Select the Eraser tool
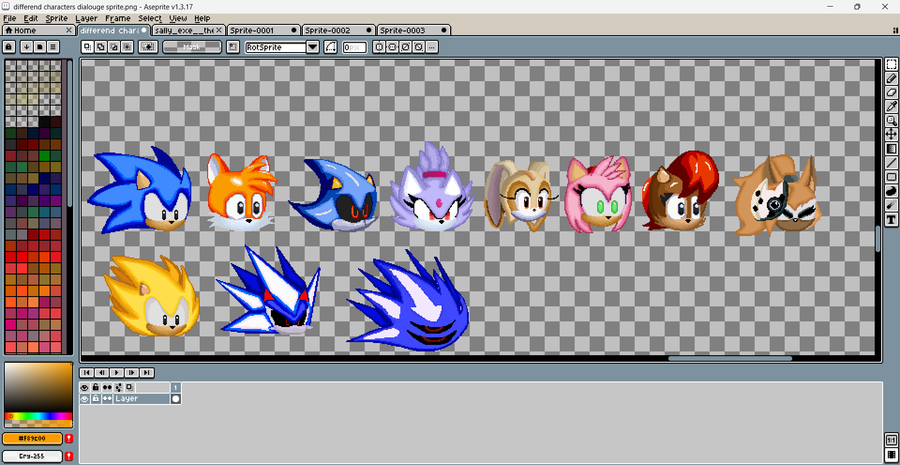The image size is (900, 465). 891,92
